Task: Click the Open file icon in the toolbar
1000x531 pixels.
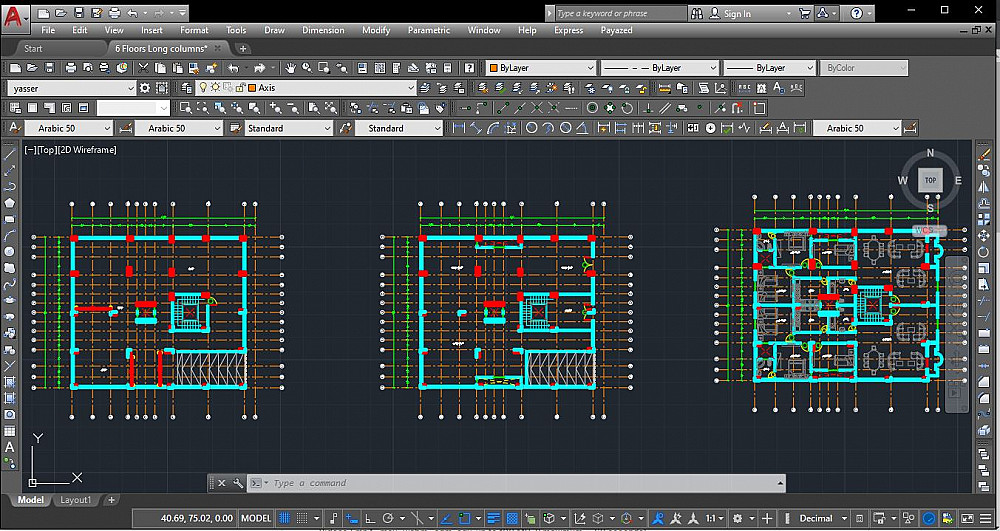Action: pos(32,68)
